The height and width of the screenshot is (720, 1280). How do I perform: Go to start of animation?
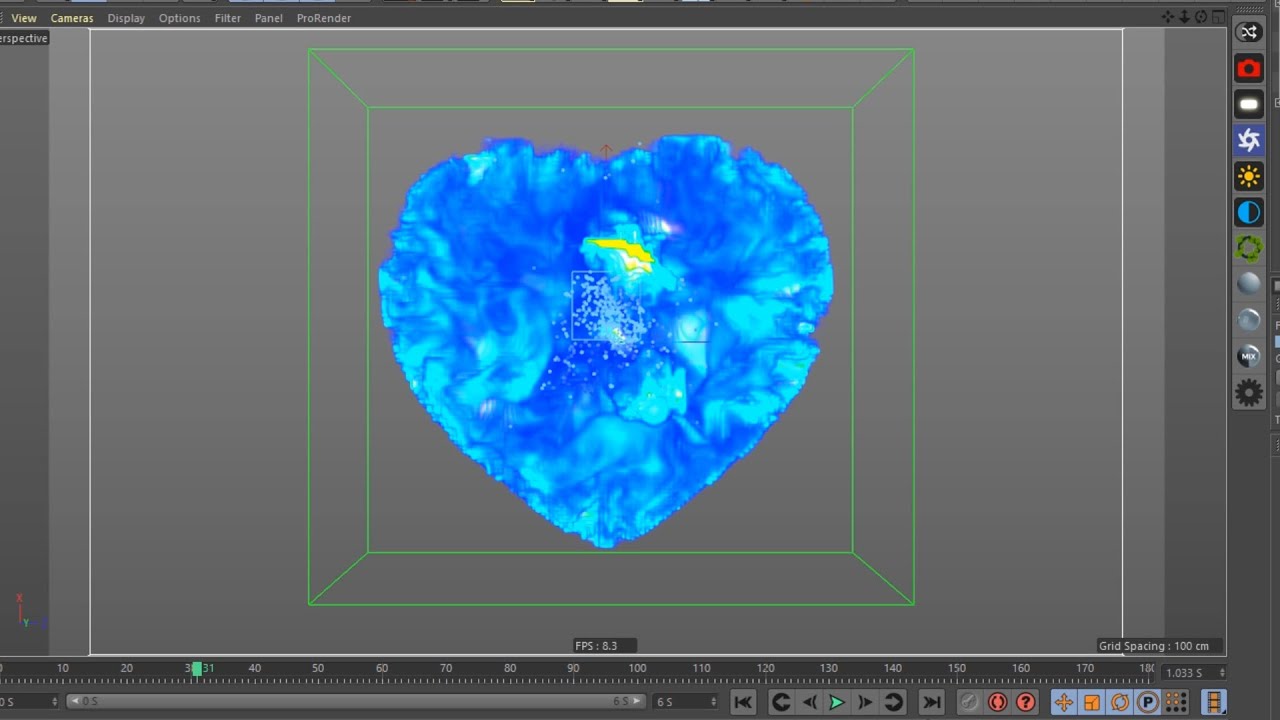tap(742, 702)
